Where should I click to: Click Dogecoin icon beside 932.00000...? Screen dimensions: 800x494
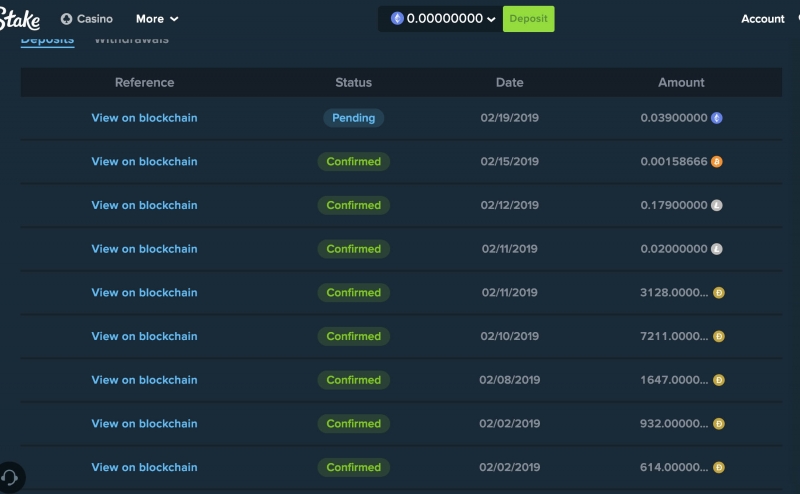[719, 424]
